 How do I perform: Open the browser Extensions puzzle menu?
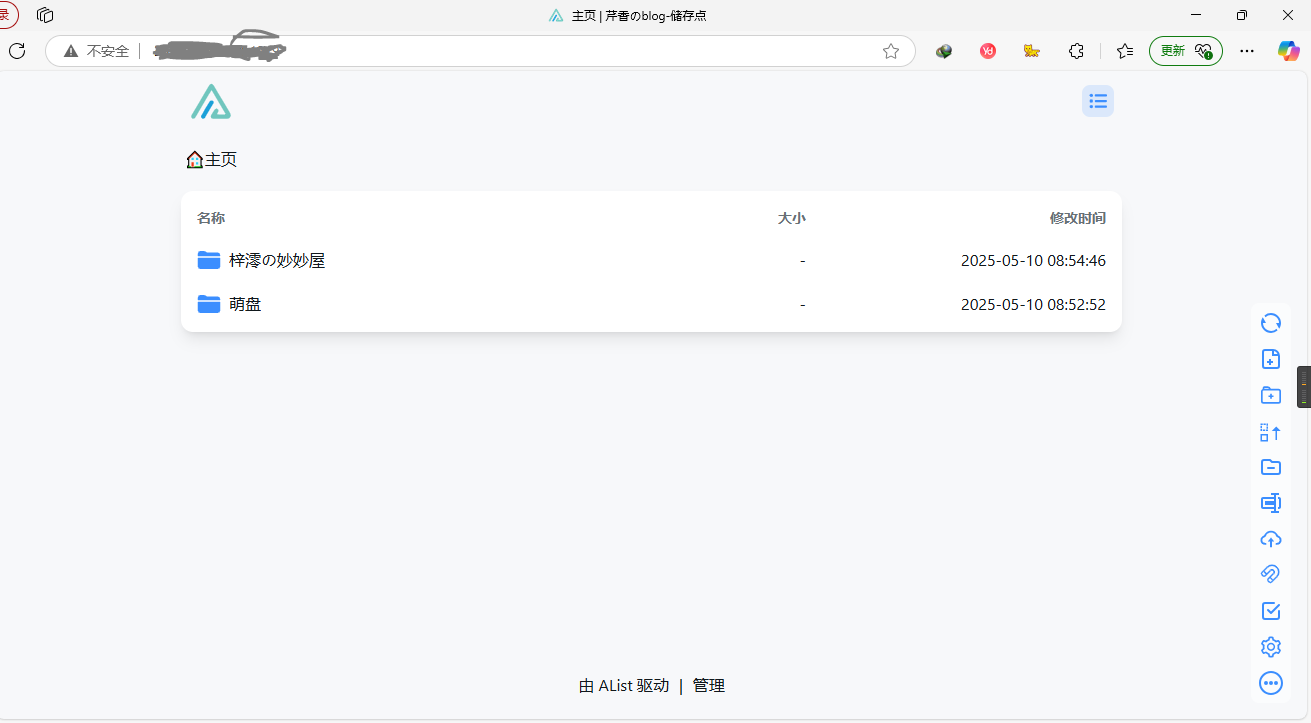point(1076,51)
